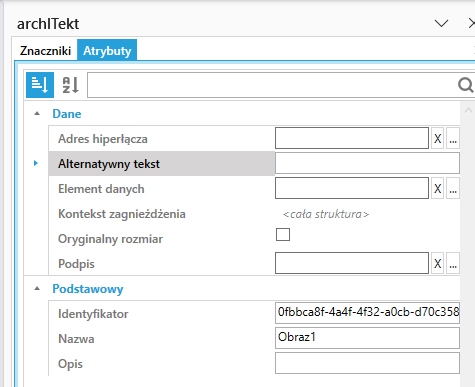
Task: Clear Podpis field with X button
Action: [x=437, y=263]
